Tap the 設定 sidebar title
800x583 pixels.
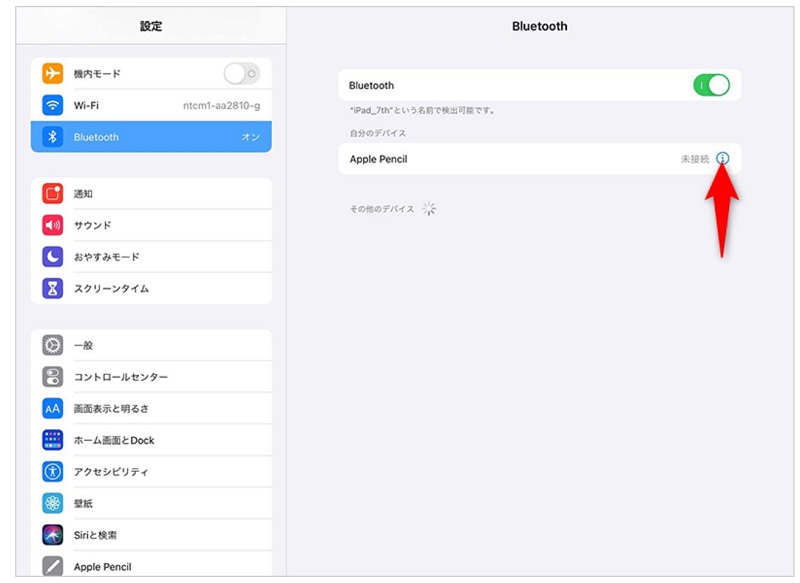tap(151, 26)
